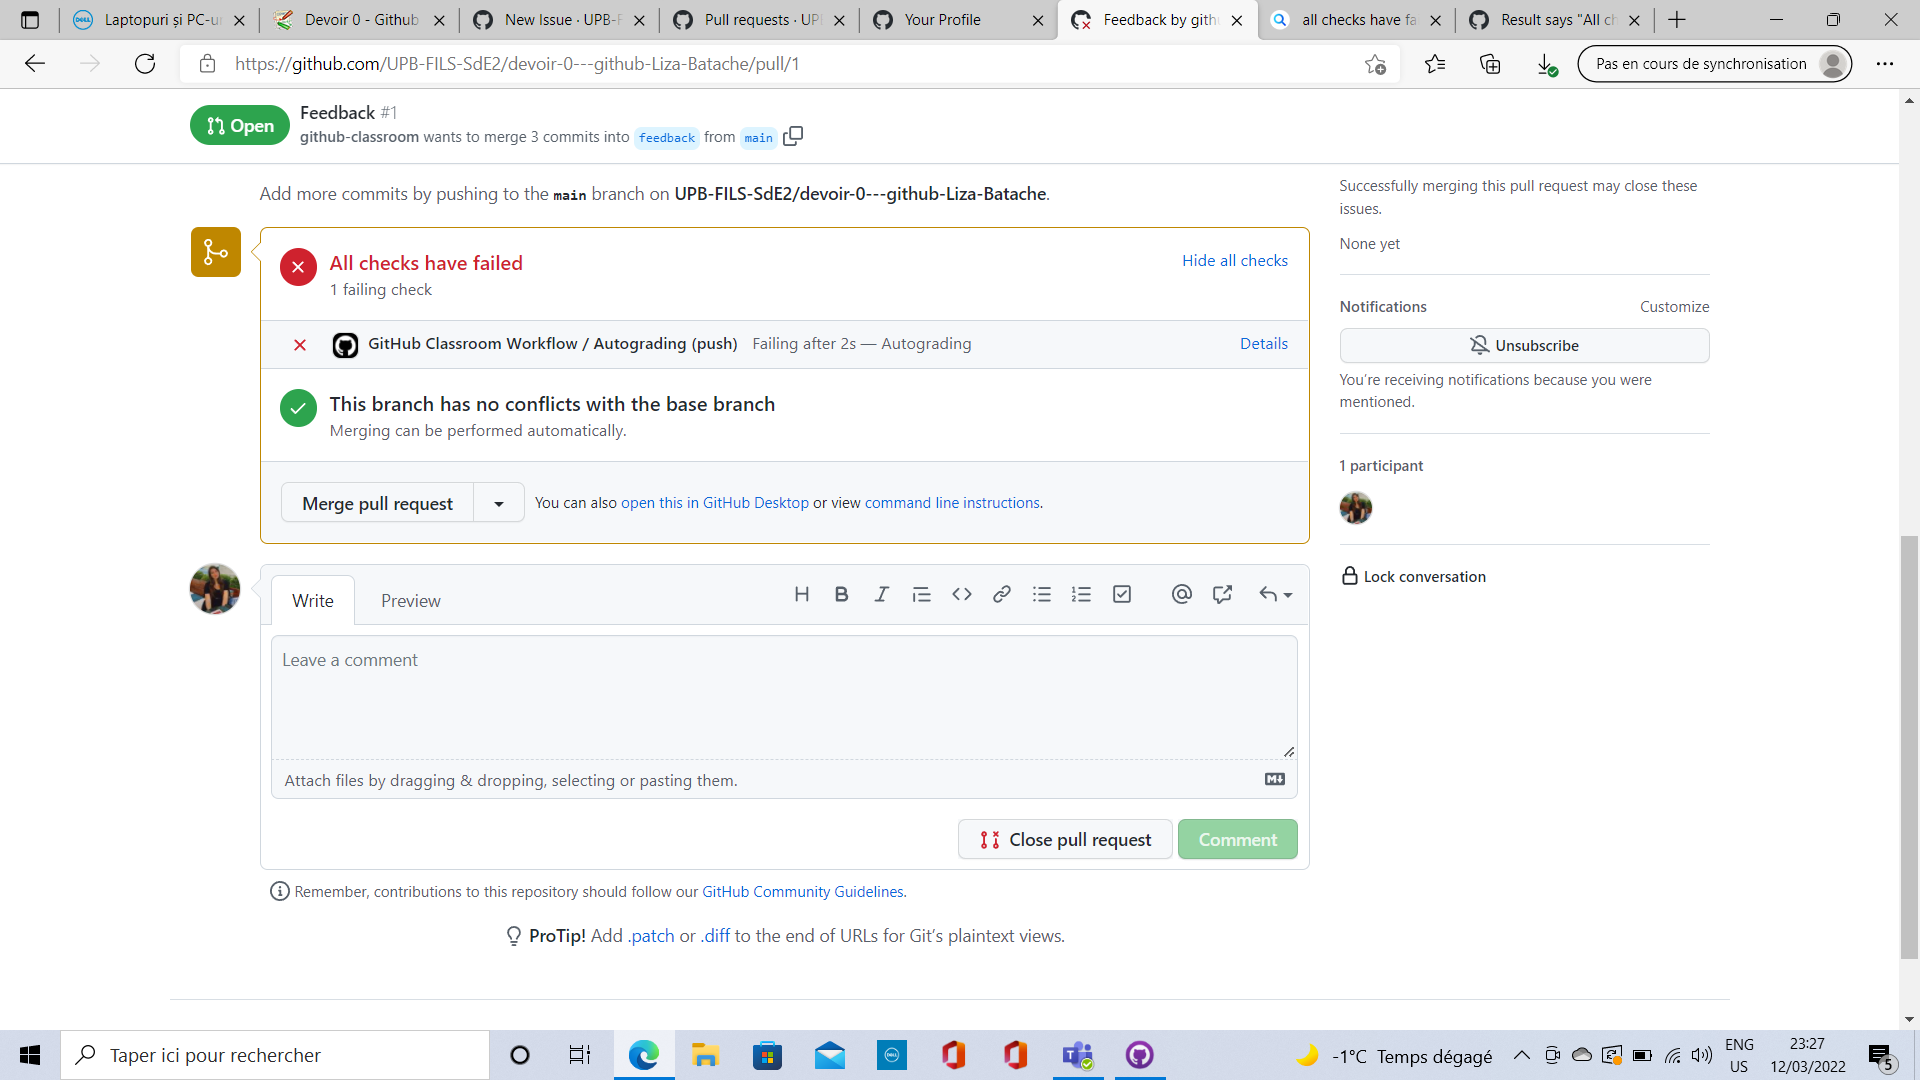Click the green Comment button
Viewport: 1920px width, 1080px height.
pyautogui.click(x=1237, y=839)
